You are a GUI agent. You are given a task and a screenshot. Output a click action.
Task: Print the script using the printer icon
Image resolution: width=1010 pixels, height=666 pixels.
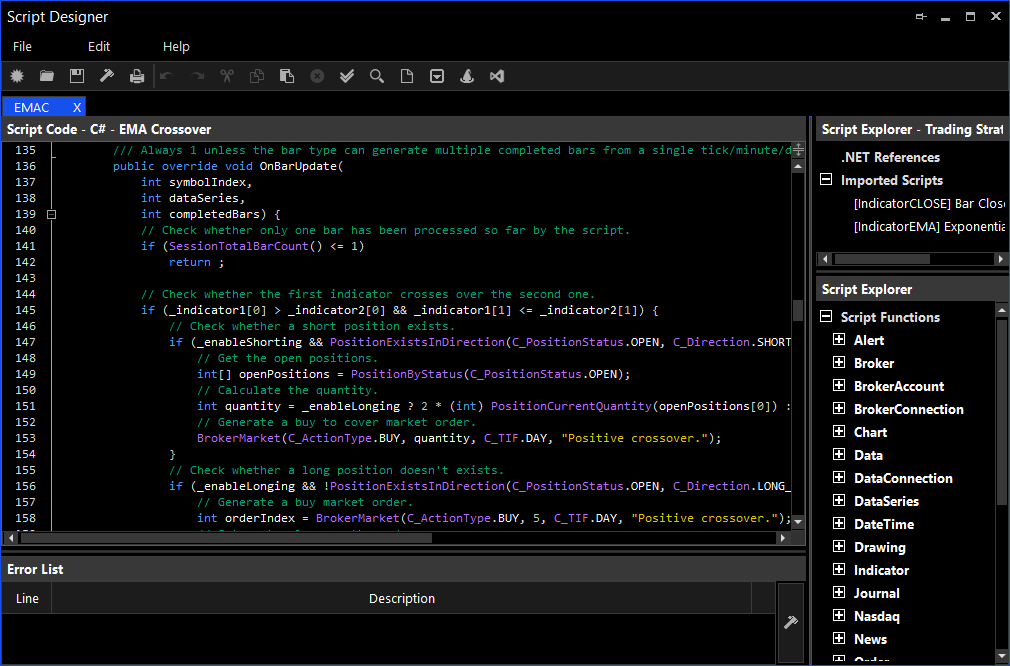tap(137, 76)
